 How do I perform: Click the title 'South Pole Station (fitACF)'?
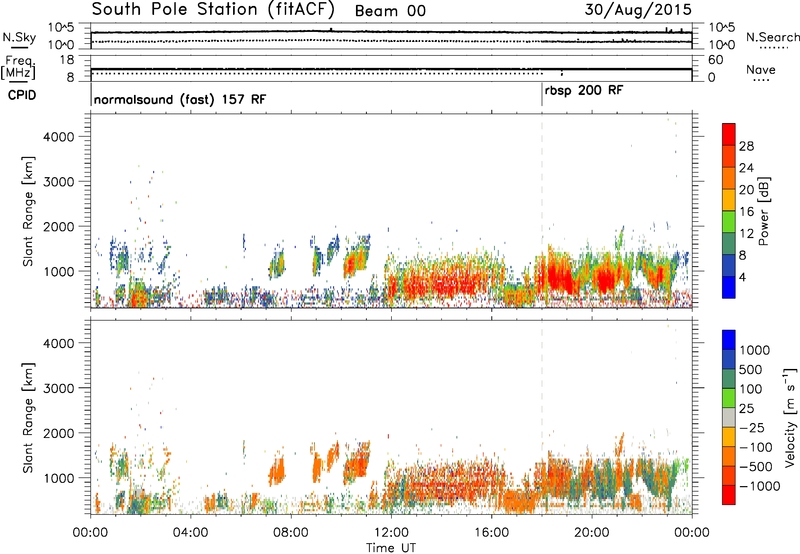tap(213, 10)
